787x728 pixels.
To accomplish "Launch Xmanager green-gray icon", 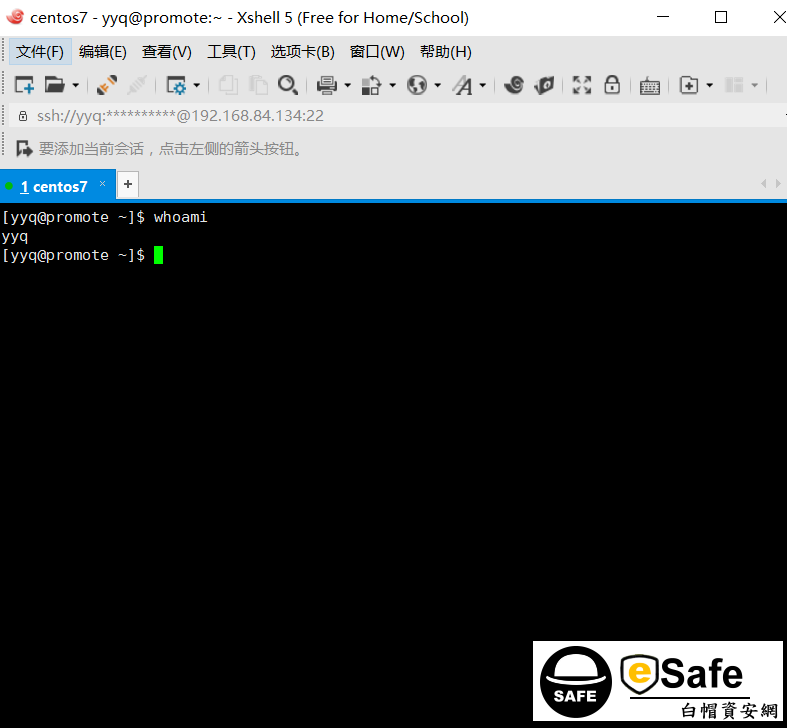I will [x=544, y=85].
